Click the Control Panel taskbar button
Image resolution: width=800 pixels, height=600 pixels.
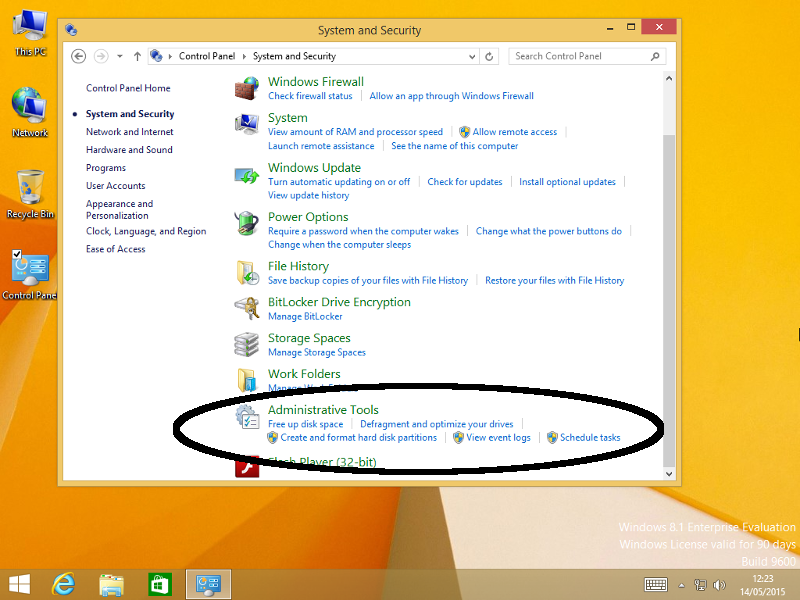208,585
